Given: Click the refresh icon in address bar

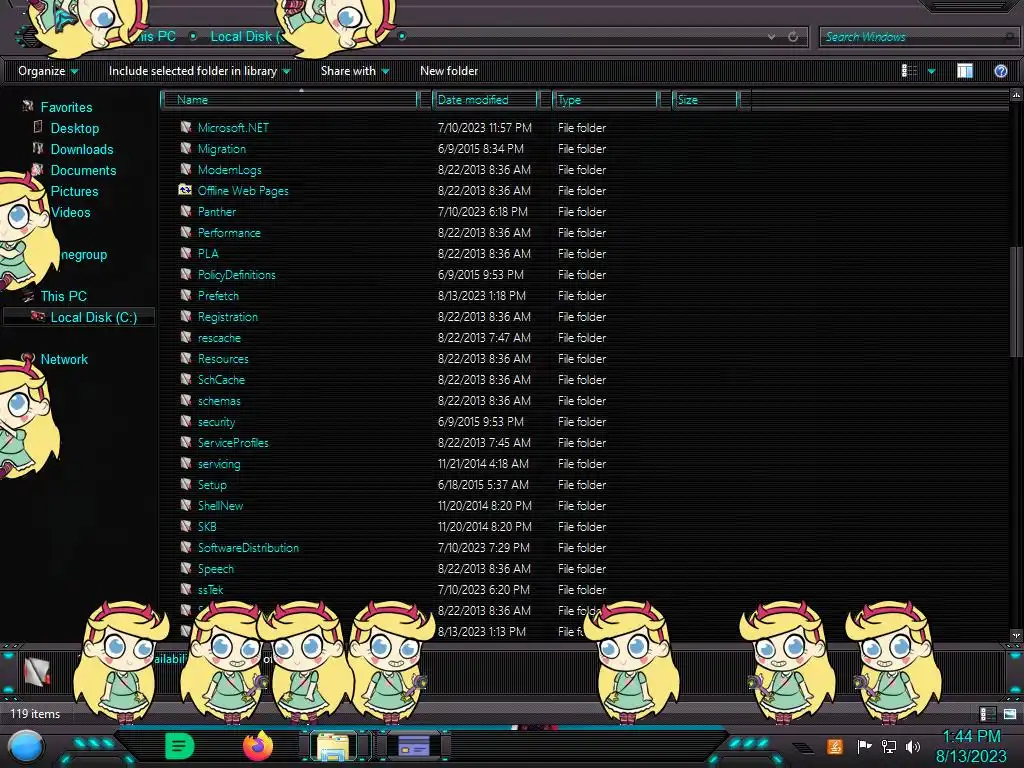Looking at the screenshot, I should pos(793,37).
